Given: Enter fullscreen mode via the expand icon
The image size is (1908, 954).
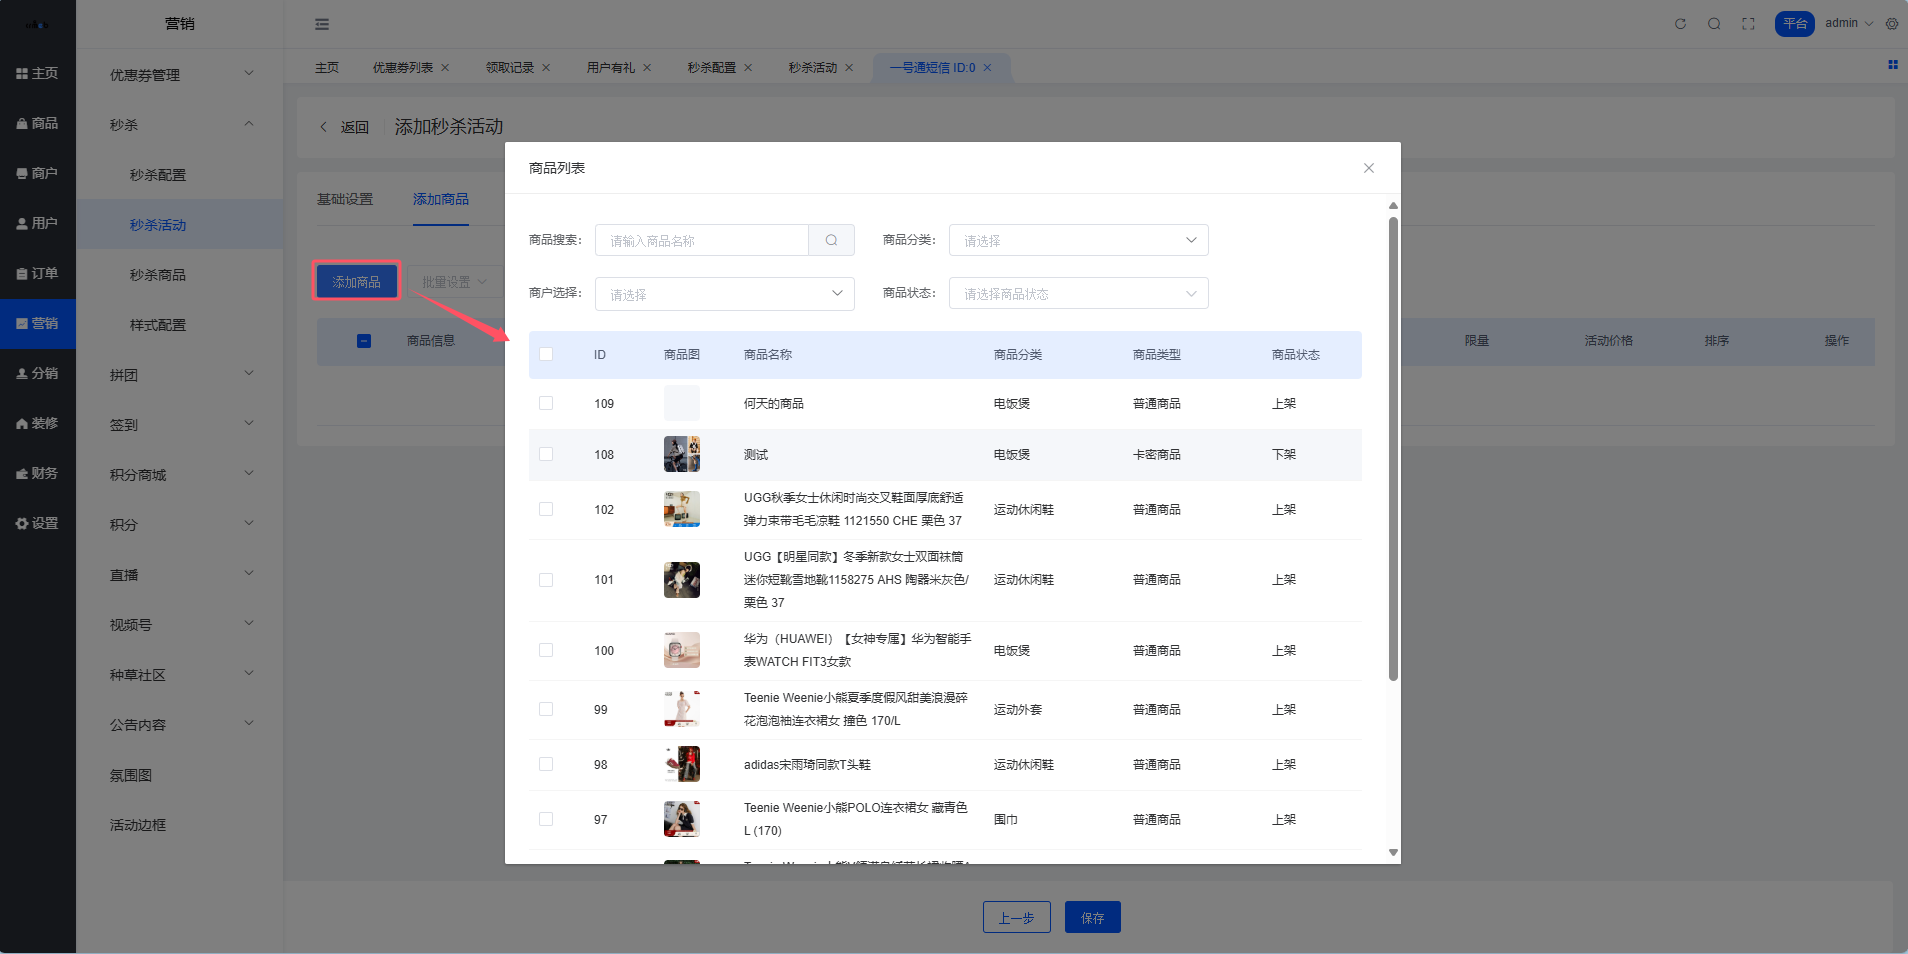Looking at the screenshot, I should point(1747,23).
